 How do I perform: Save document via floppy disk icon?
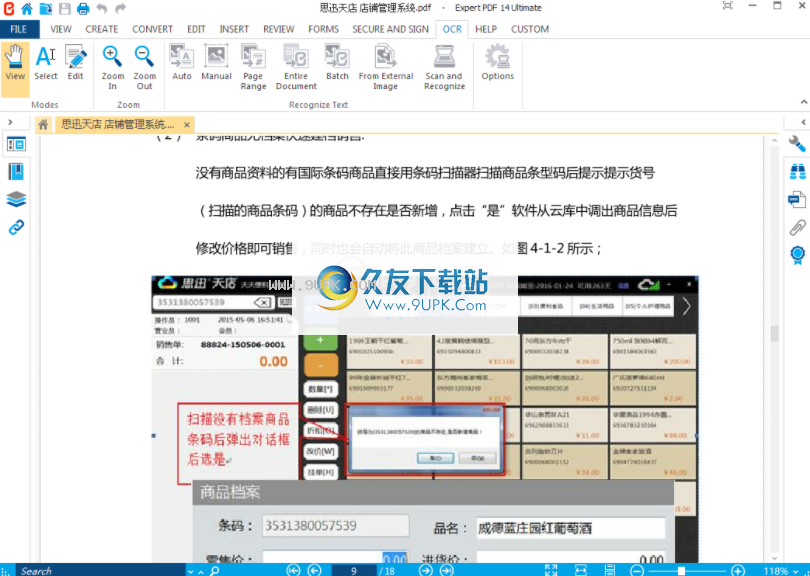click(65, 8)
